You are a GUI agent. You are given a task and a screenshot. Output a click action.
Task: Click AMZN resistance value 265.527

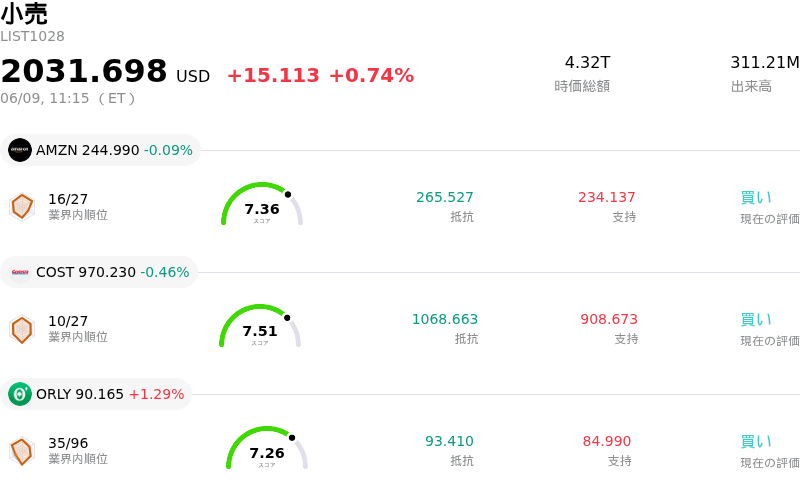444,197
